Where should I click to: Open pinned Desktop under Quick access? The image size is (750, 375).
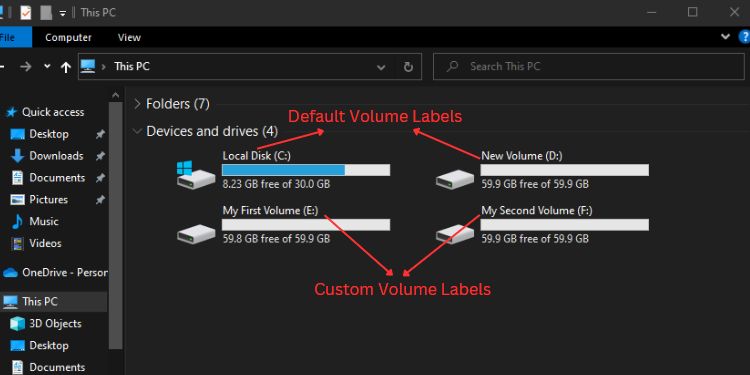[x=49, y=134]
